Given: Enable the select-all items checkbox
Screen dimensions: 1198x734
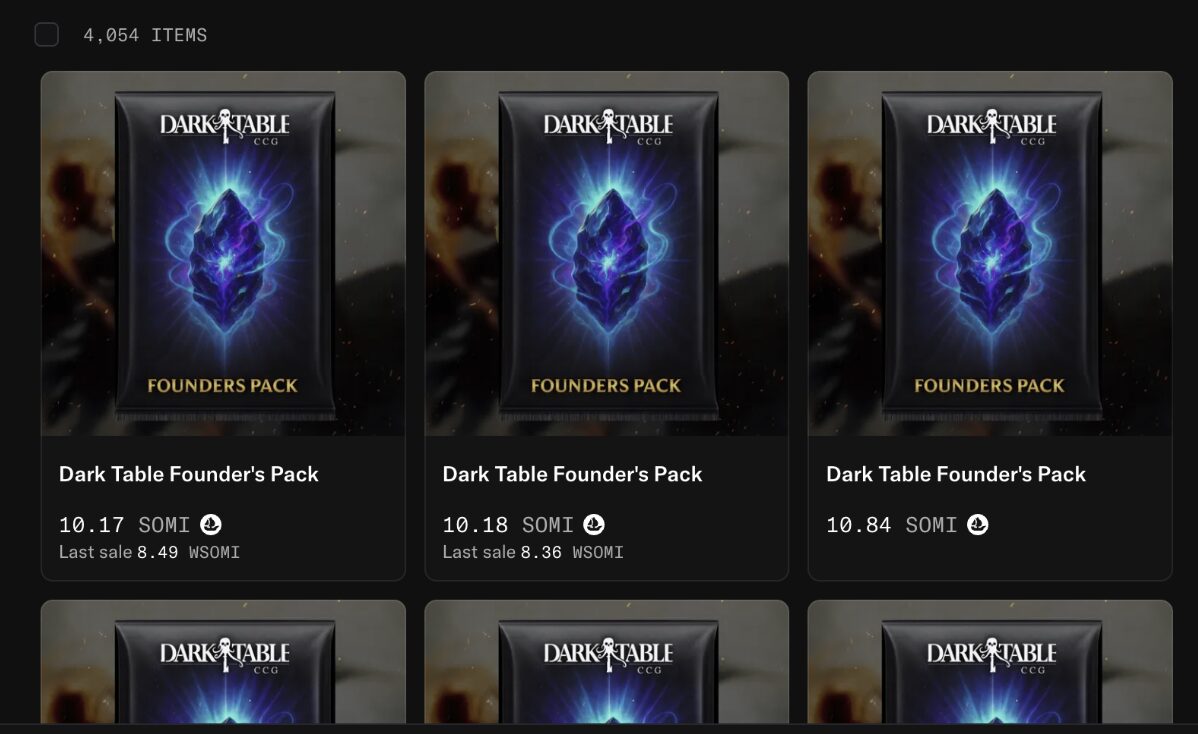Looking at the screenshot, I should click(46, 33).
